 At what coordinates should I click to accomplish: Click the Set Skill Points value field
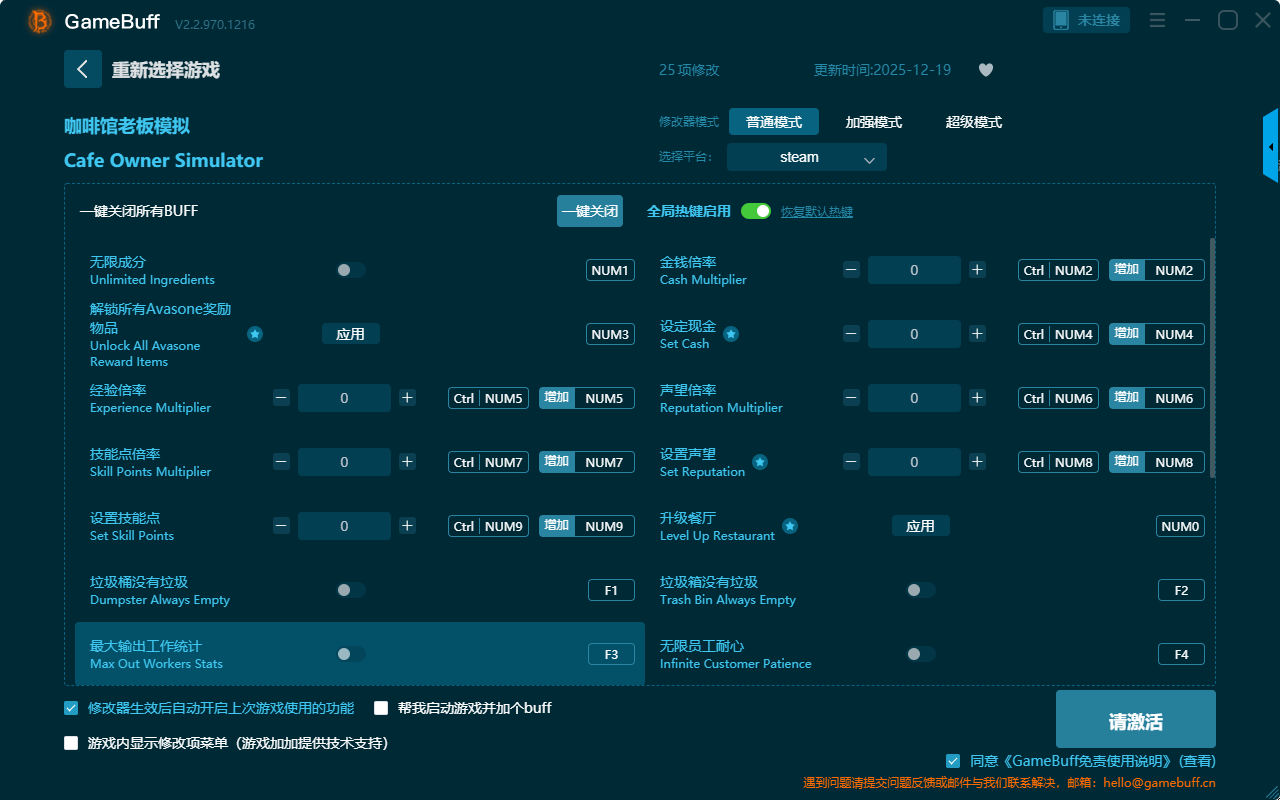344,526
